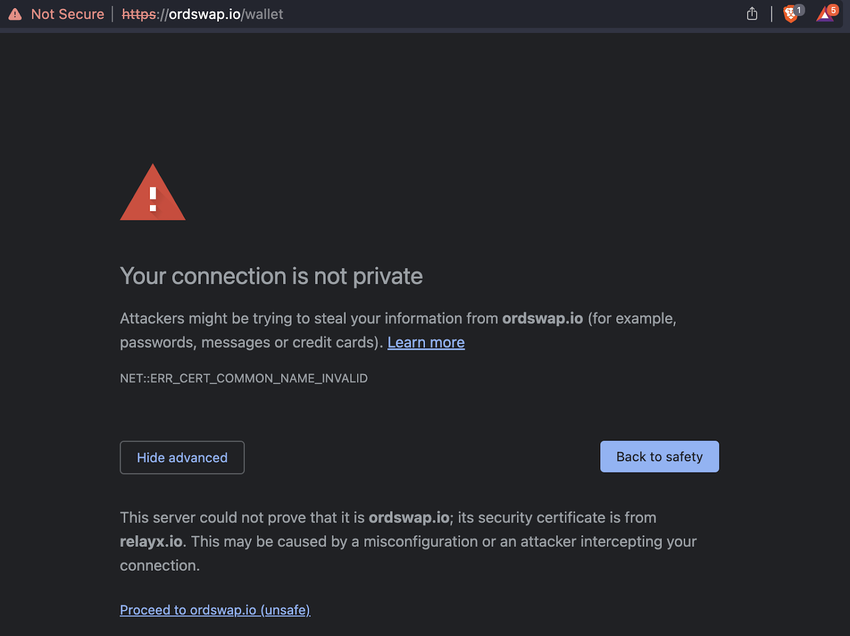
Task: Click the bold relayx.io certificate name
Action: 151,541
